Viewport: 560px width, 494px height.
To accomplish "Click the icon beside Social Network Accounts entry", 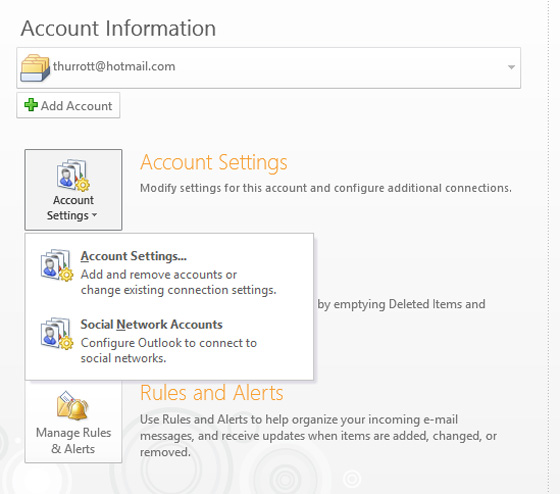I will pos(57,333).
